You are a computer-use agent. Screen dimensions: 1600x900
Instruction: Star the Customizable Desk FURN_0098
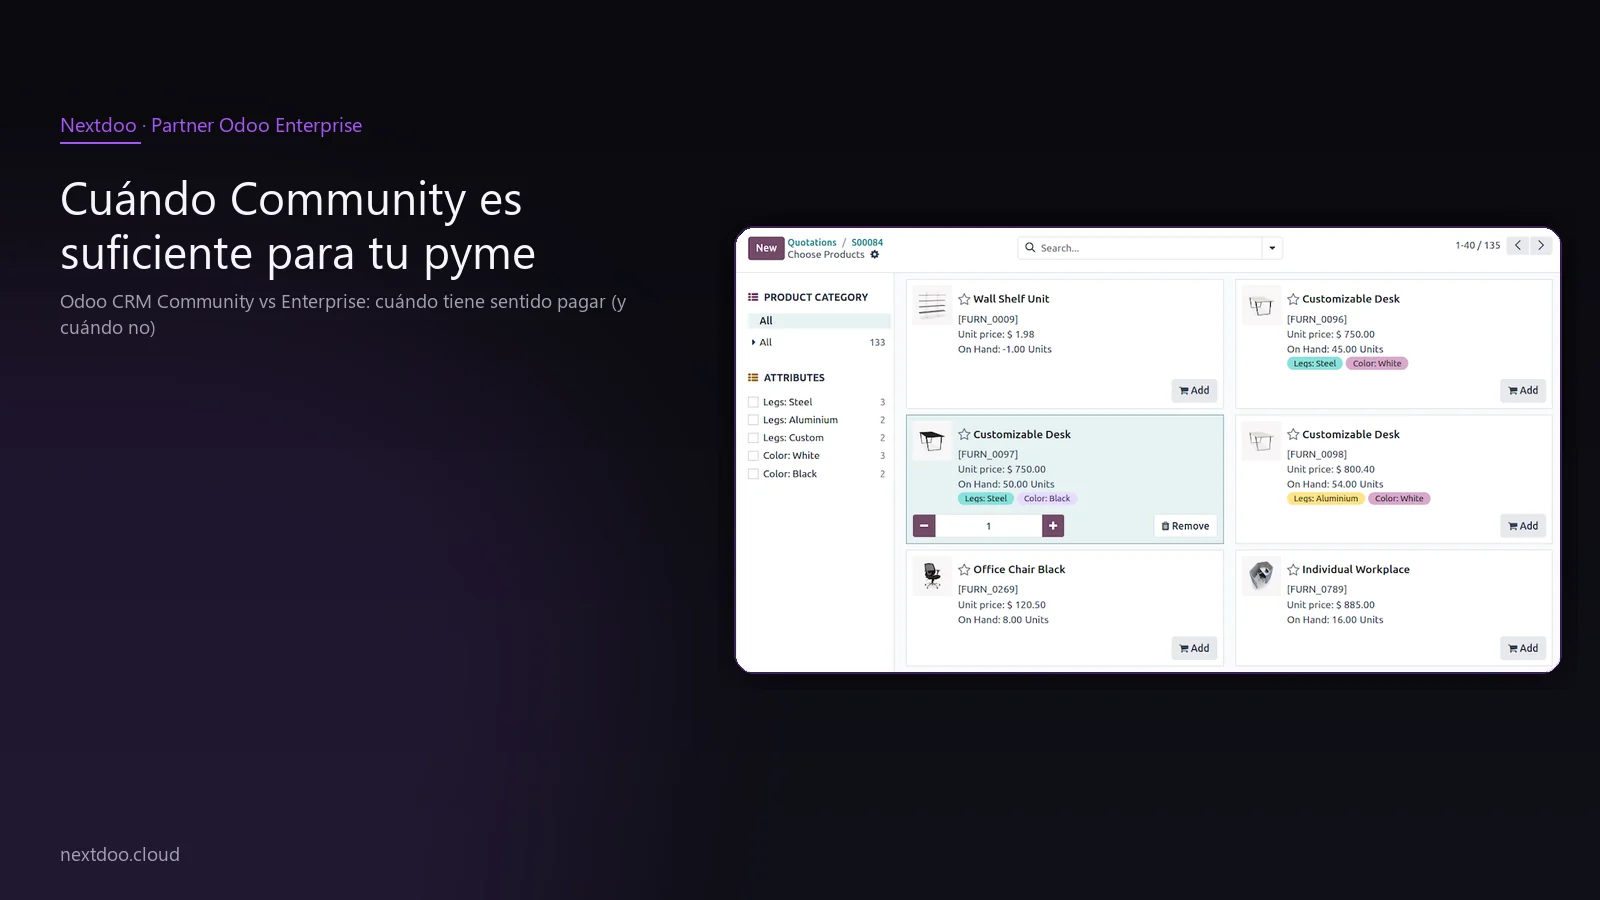pos(1293,434)
